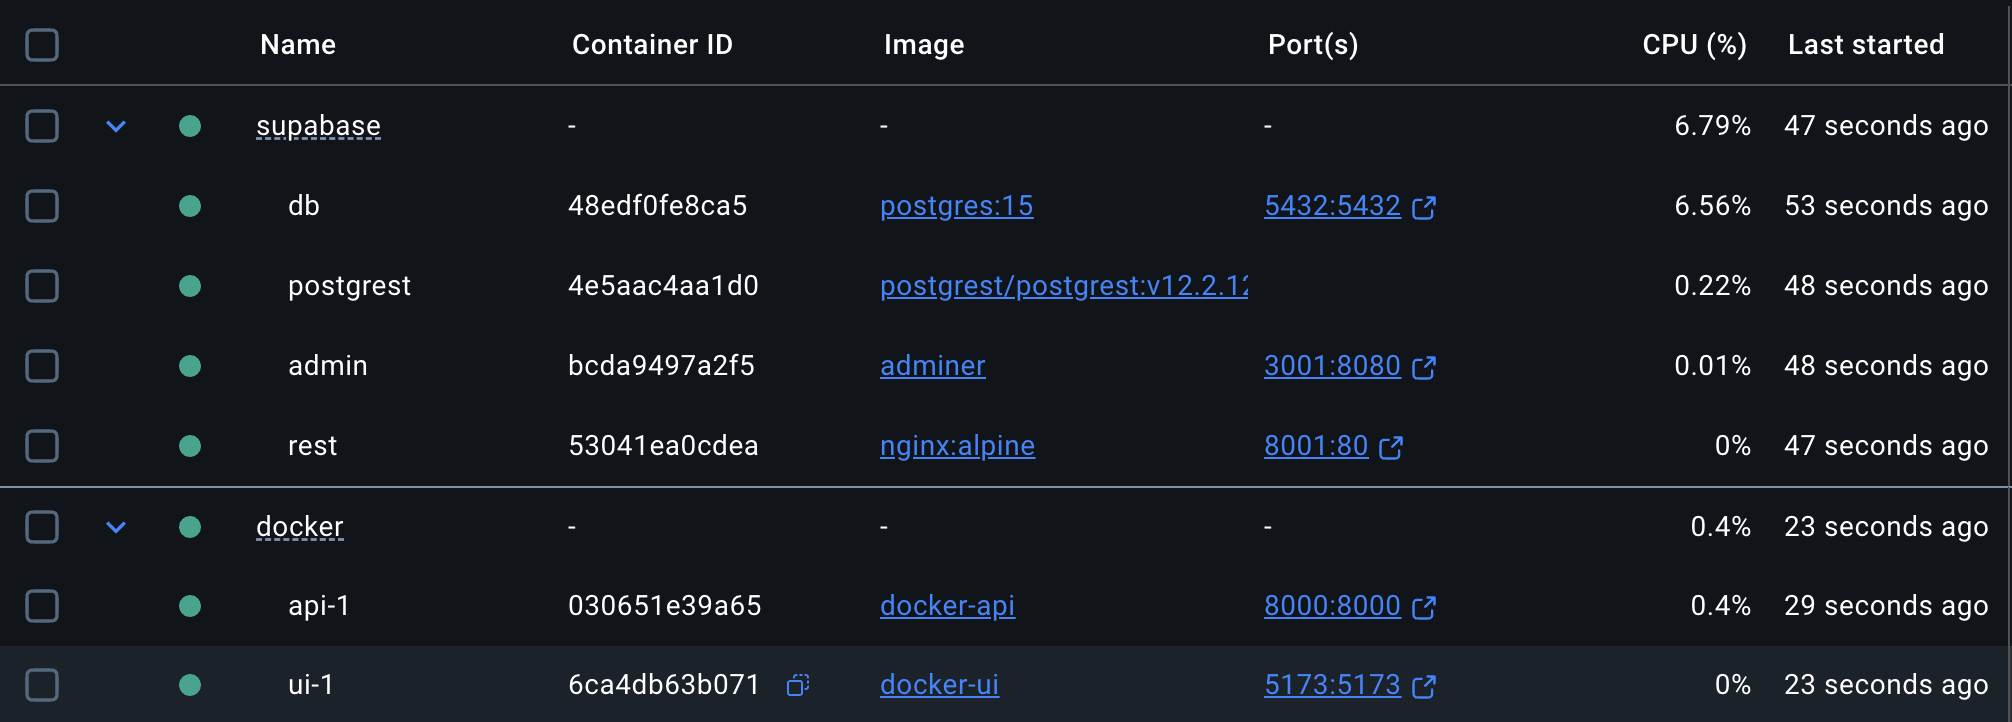Click container ID 030651e39a65

tap(665, 606)
